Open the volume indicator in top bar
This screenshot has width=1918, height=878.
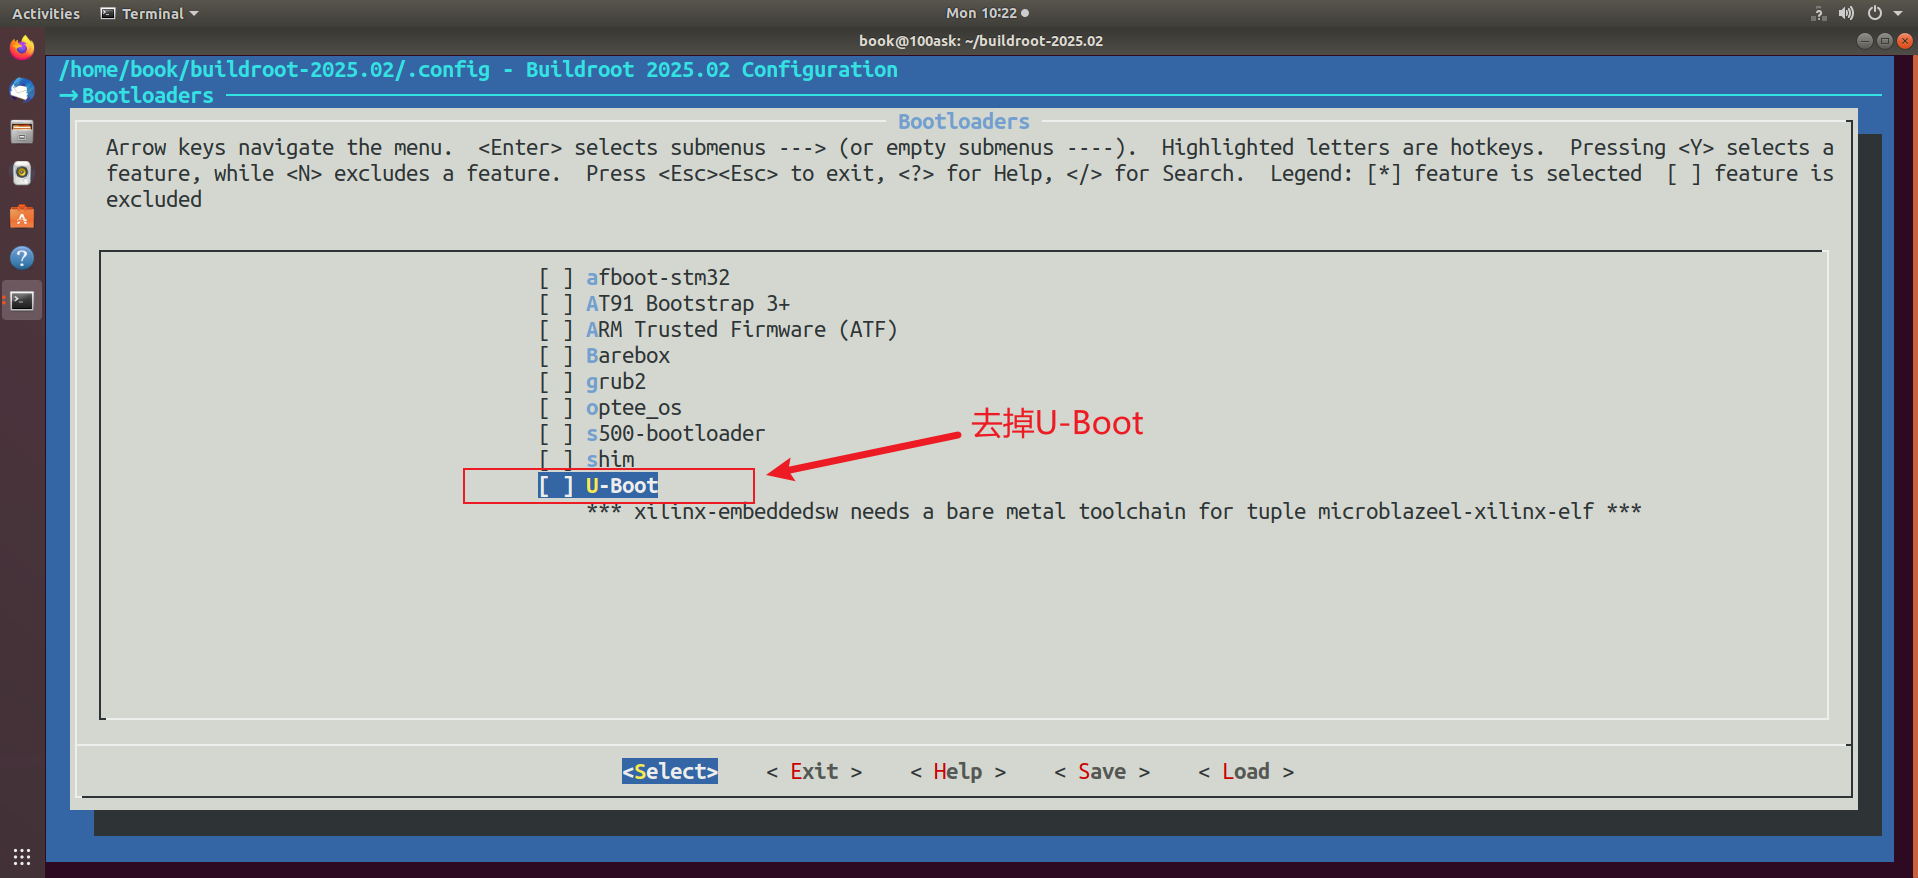coord(1846,13)
